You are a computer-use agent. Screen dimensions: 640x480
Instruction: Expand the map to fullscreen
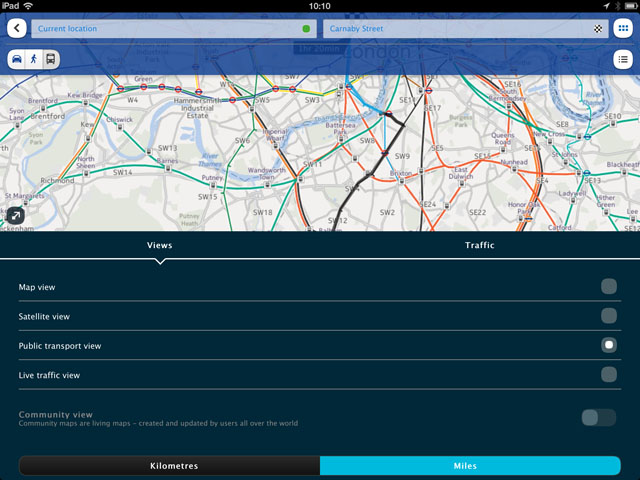click(16, 216)
